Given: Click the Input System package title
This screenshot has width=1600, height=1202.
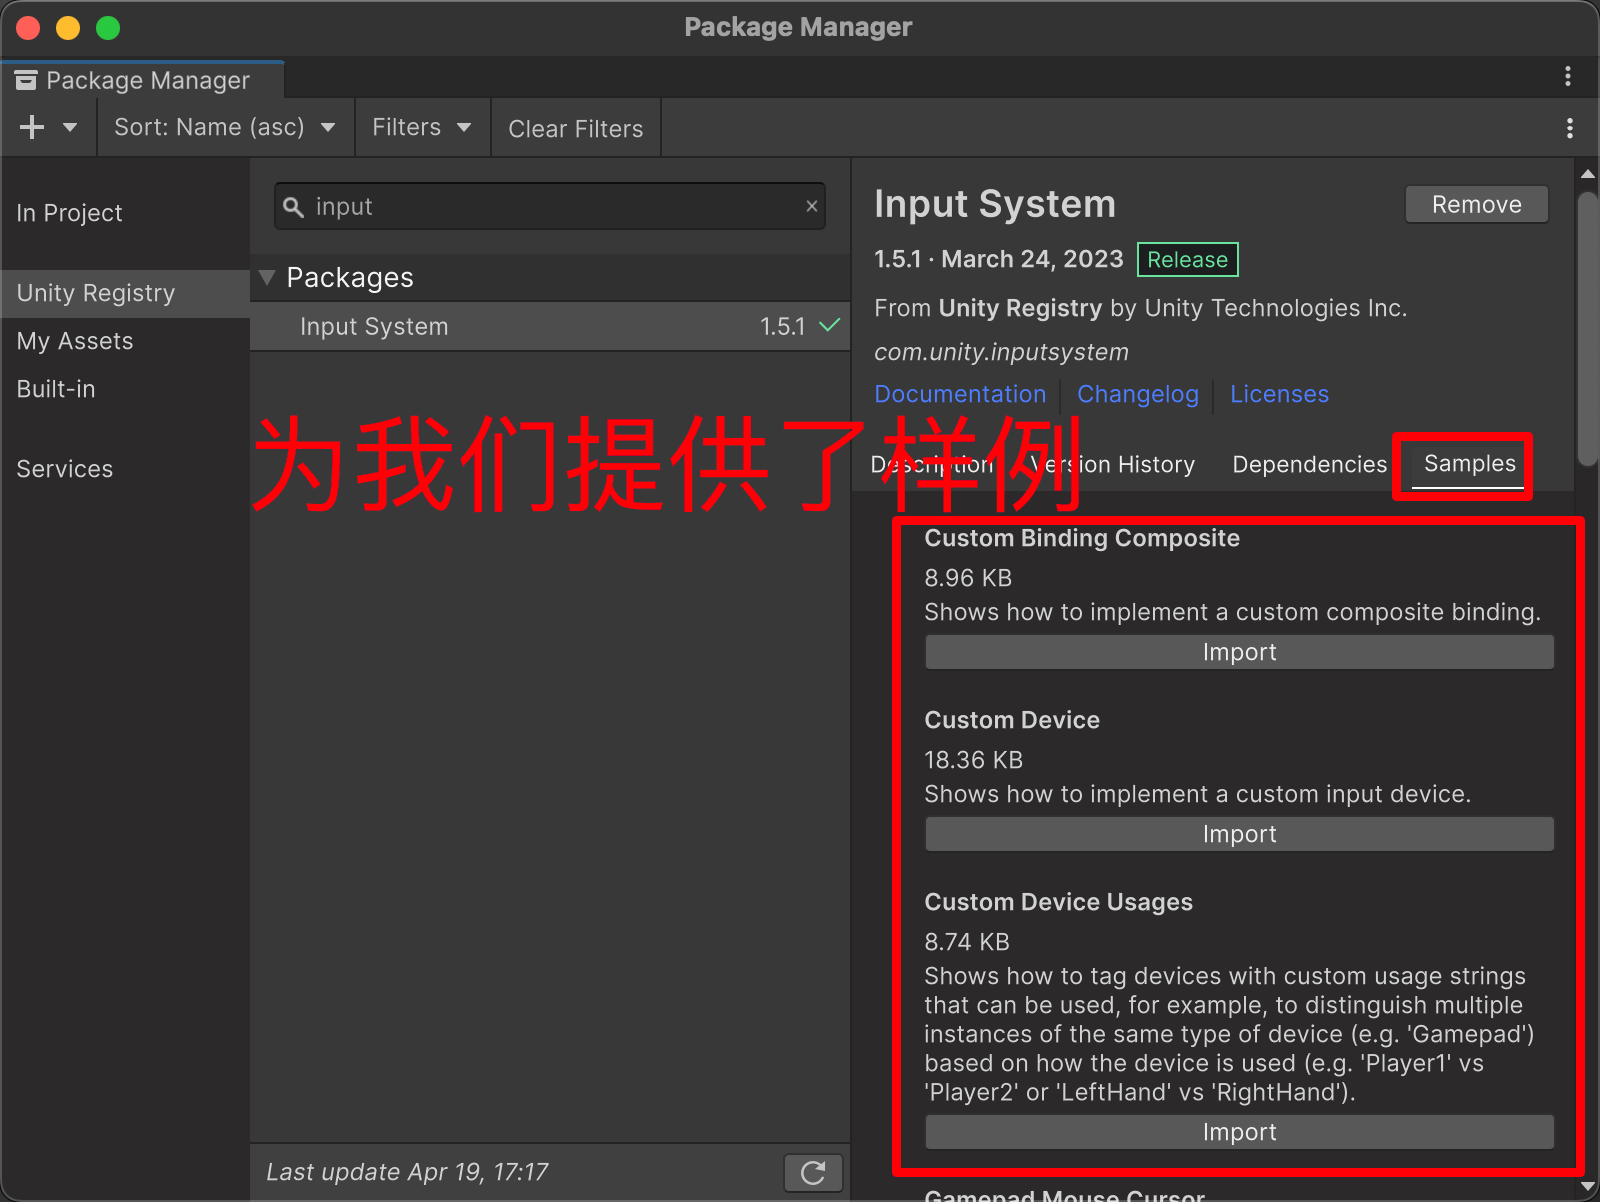Looking at the screenshot, I should click(x=995, y=204).
